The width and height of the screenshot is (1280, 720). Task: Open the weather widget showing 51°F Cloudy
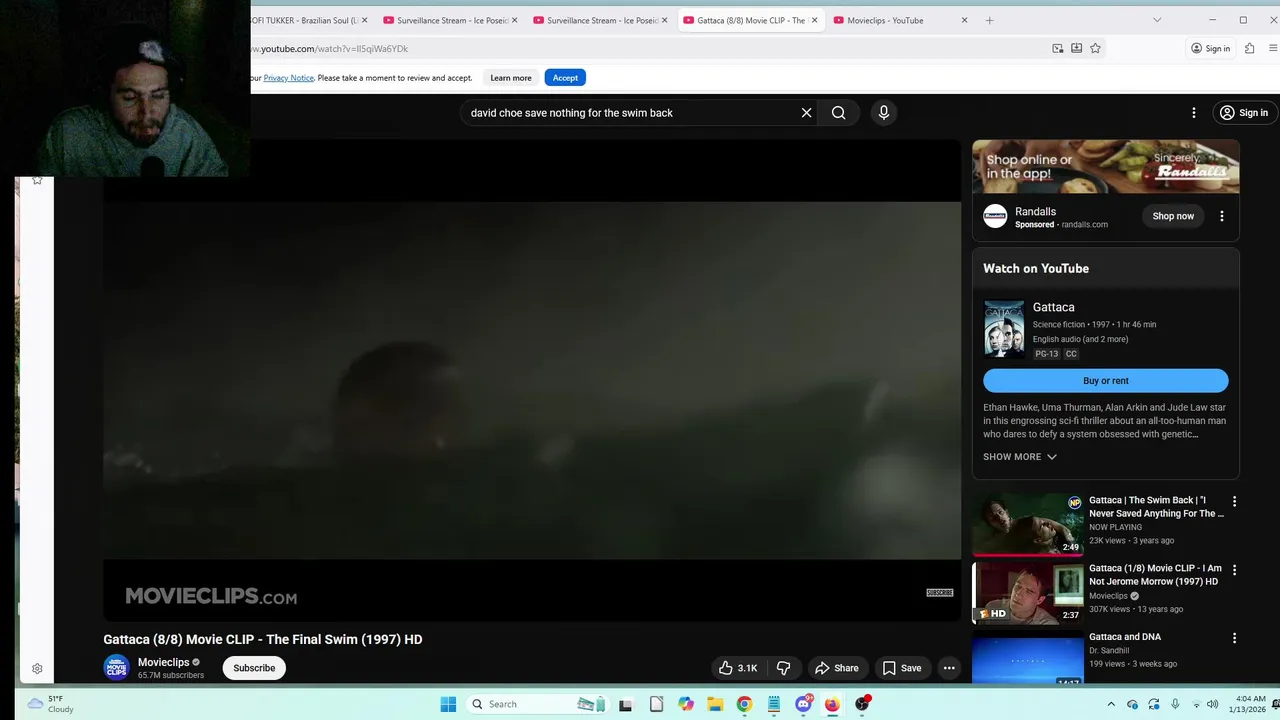pyautogui.click(x=50, y=704)
